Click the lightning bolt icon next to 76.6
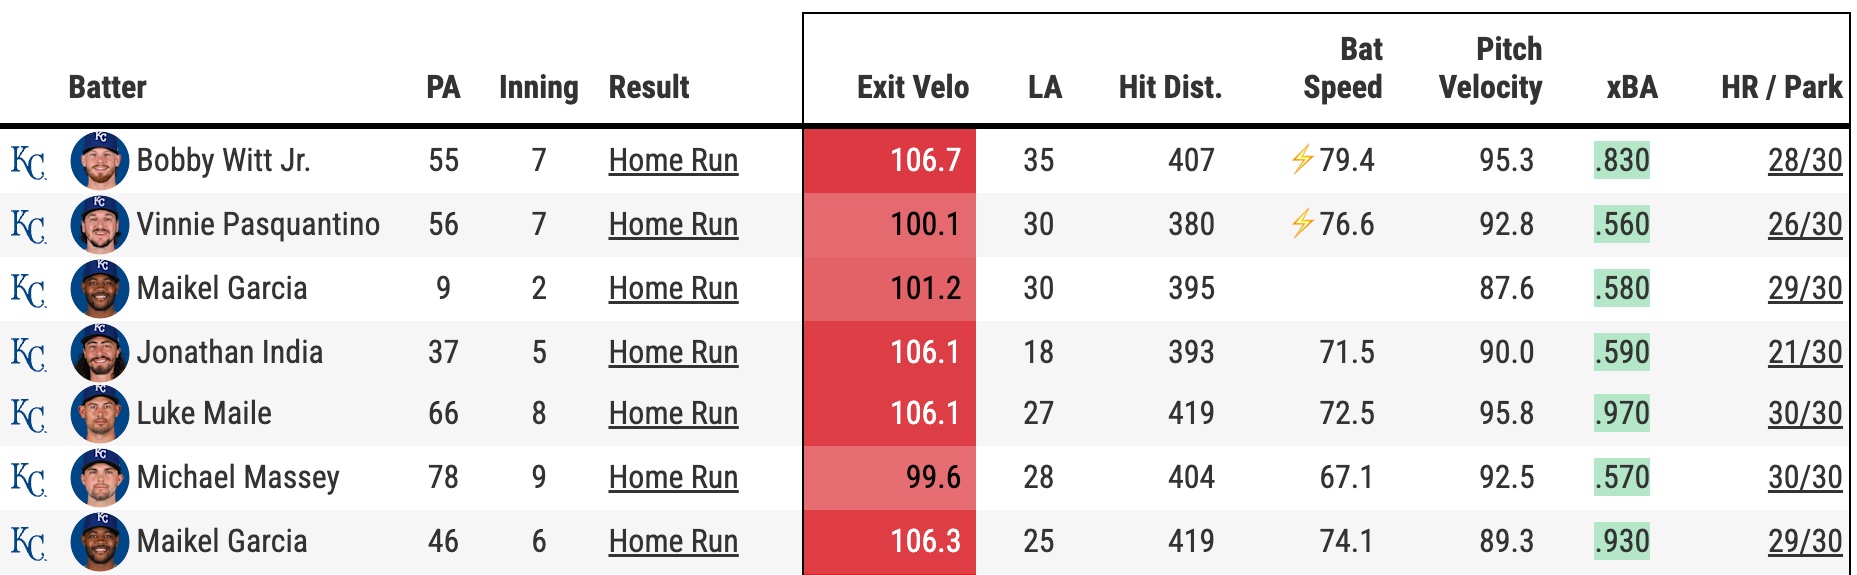This screenshot has height=575, width=1857. point(1301,223)
